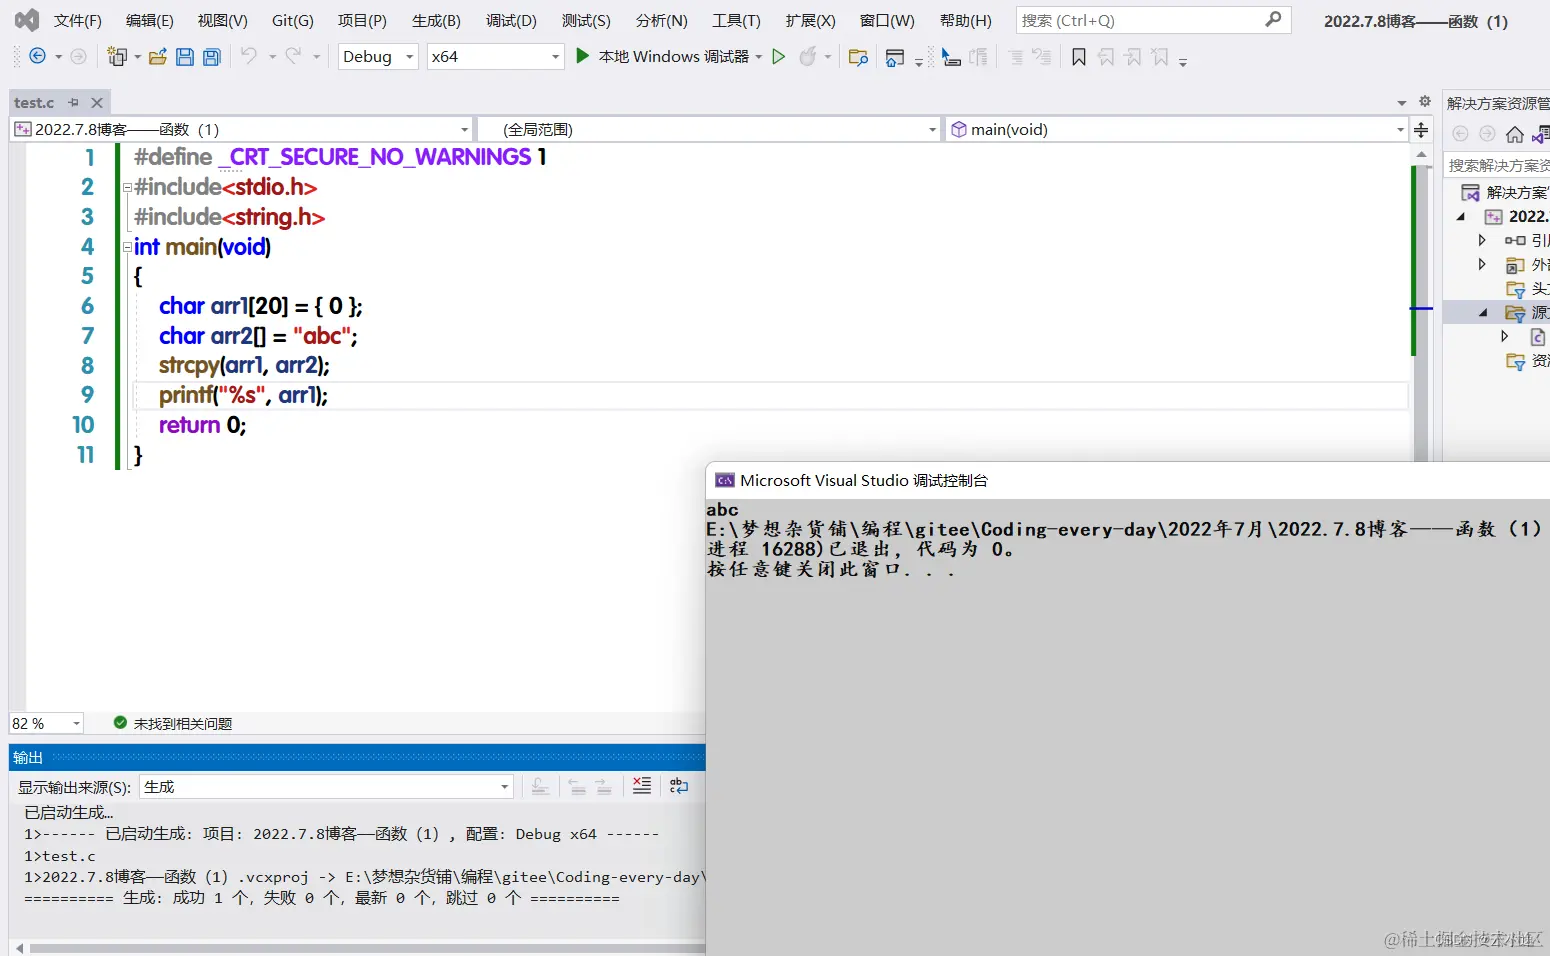Open the x64 platform dropdown
Image resolution: width=1550 pixels, height=956 pixels.
point(496,57)
